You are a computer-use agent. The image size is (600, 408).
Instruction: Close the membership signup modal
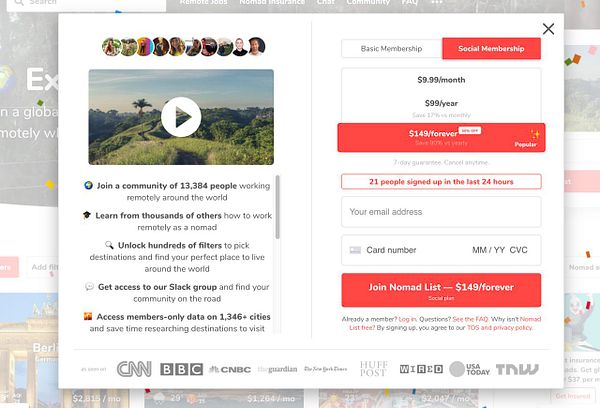(x=548, y=29)
